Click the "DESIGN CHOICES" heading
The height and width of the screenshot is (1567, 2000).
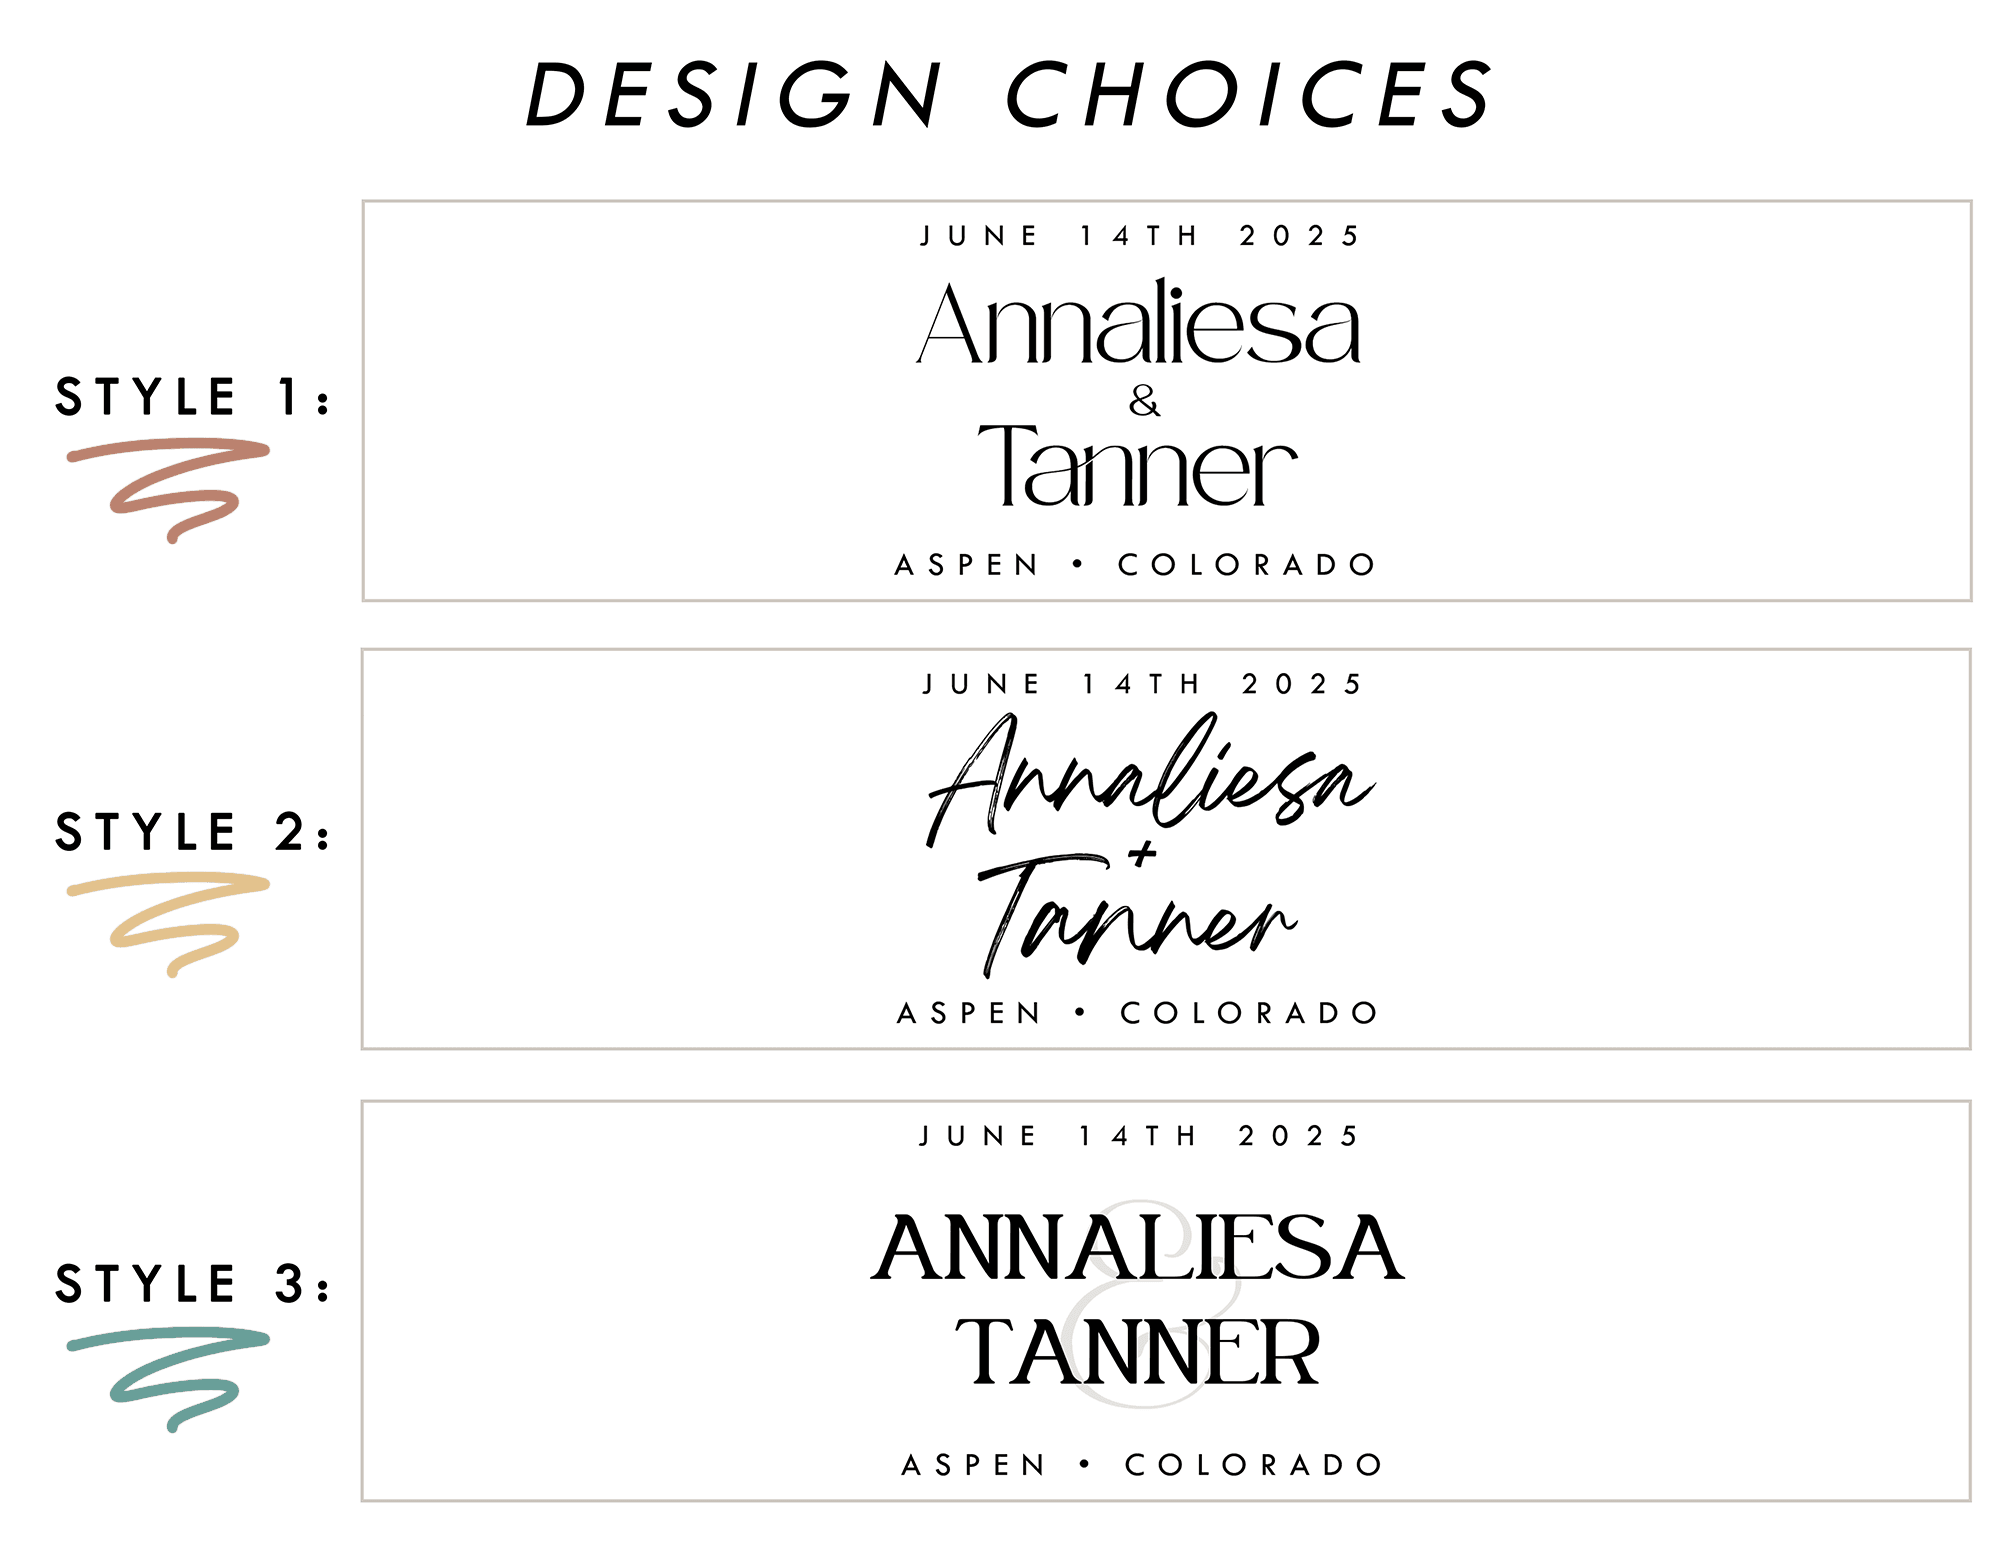(x=1008, y=95)
